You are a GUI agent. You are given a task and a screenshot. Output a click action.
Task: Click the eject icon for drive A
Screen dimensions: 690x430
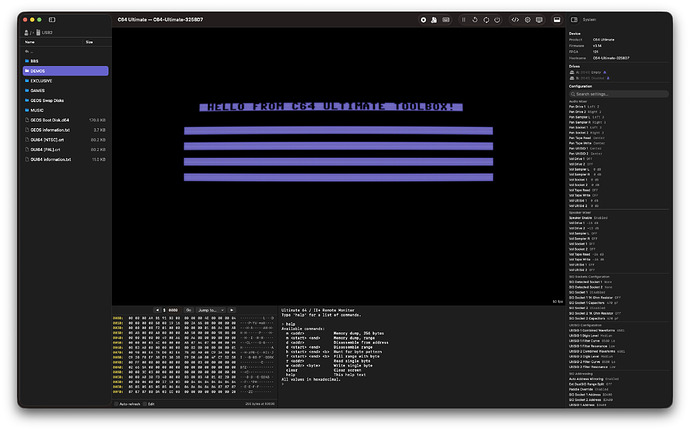click(605, 73)
